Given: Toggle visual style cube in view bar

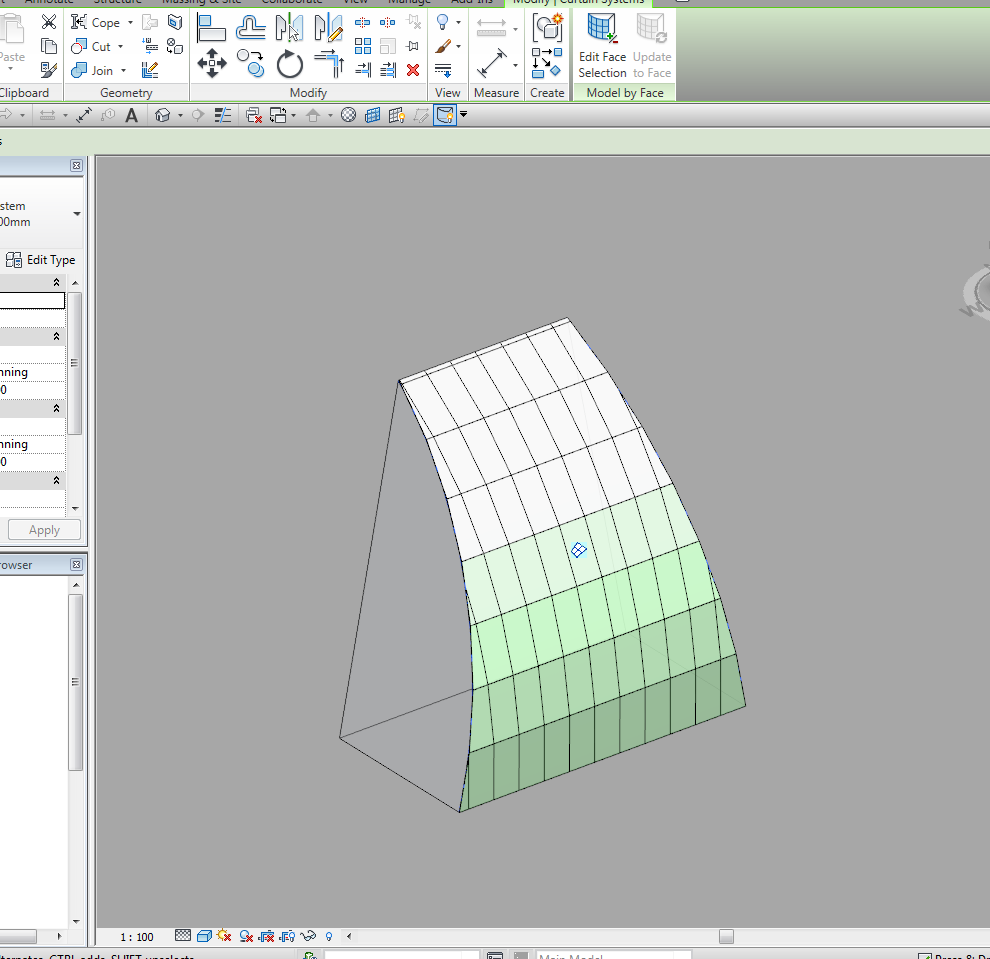Looking at the screenshot, I should click(x=204, y=936).
